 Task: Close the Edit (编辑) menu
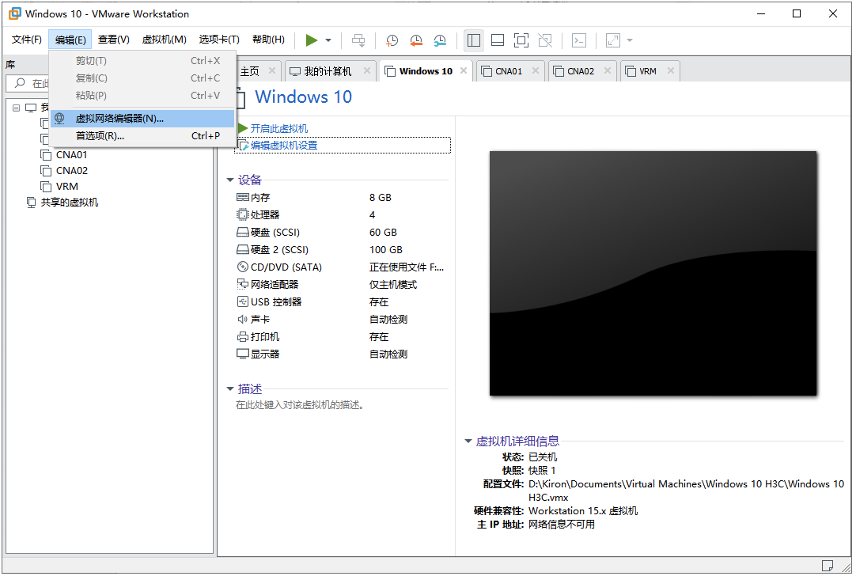tap(70, 39)
